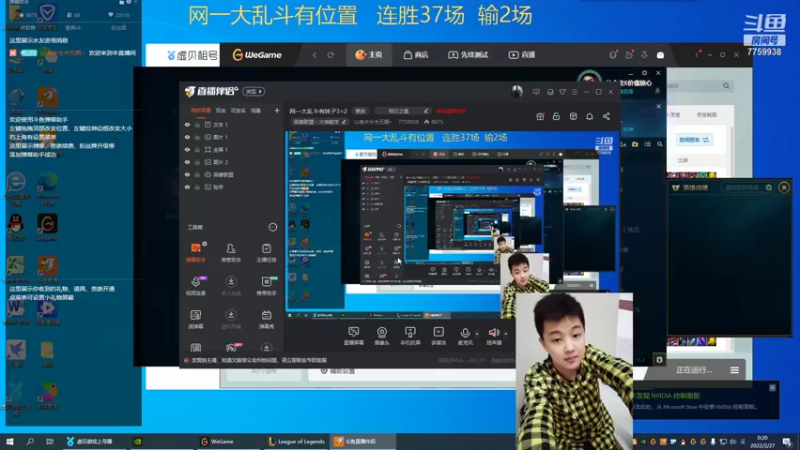The height and width of the screenshot is (450, 800).
Task: Toggle the lock on the 文本 1 layer
Action: 197,124
